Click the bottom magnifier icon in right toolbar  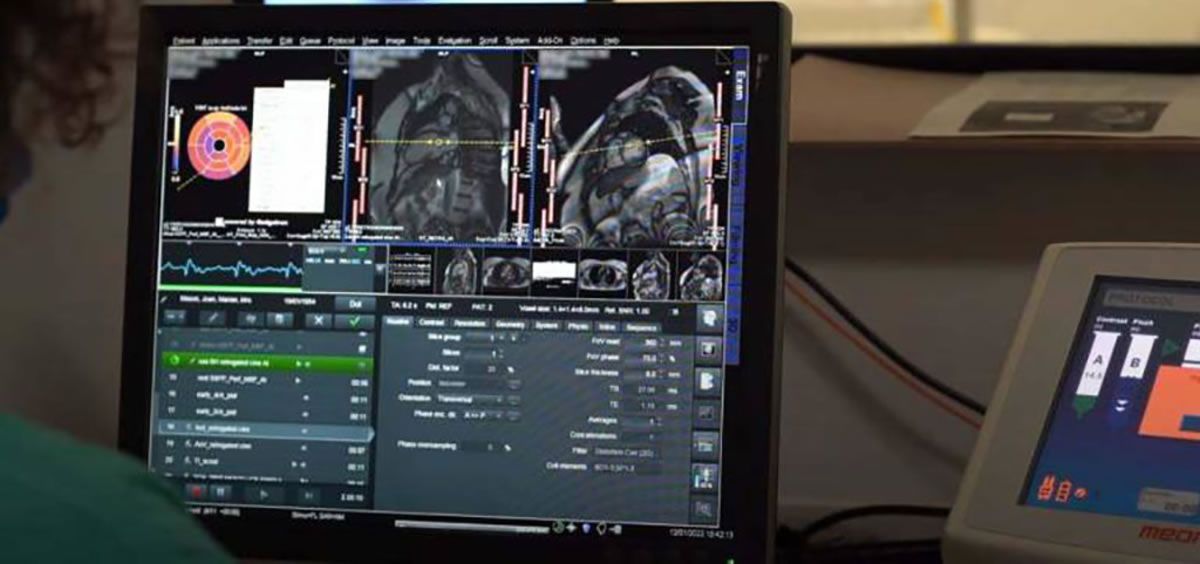coord(706,508)
